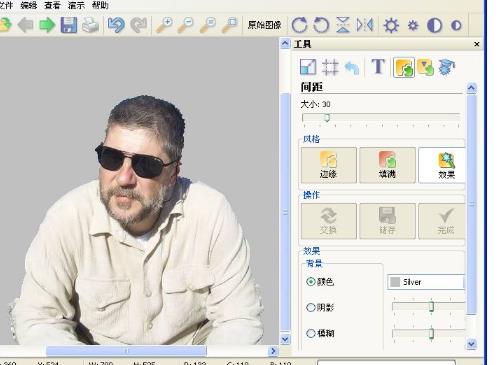Click the tools panel scroll up arrow
Screen dimensions: 502x365
pos(471,88)
